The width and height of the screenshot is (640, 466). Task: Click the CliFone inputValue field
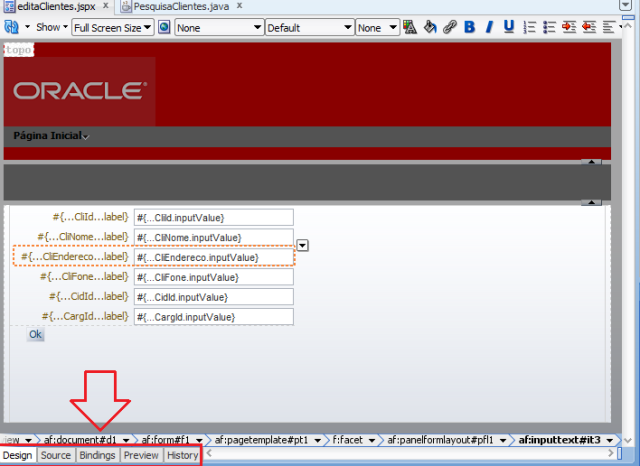point(214,277)
